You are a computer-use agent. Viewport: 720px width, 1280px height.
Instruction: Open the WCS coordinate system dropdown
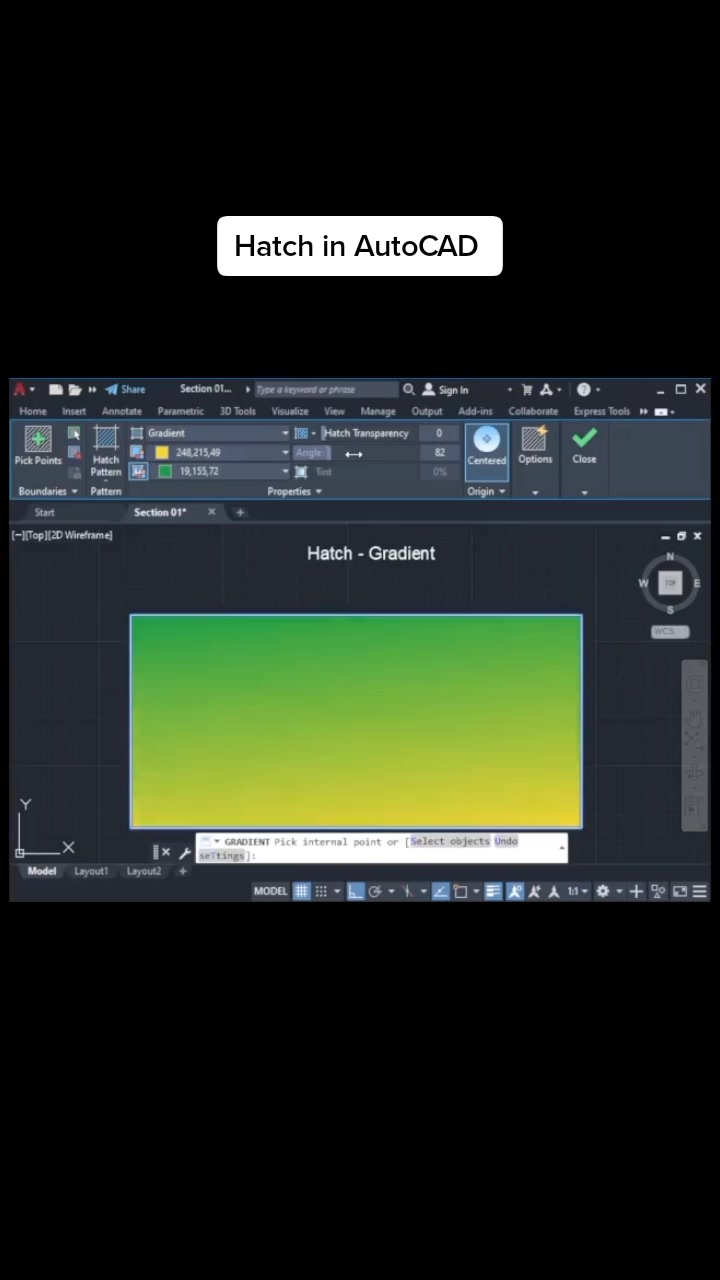point(670,632)
